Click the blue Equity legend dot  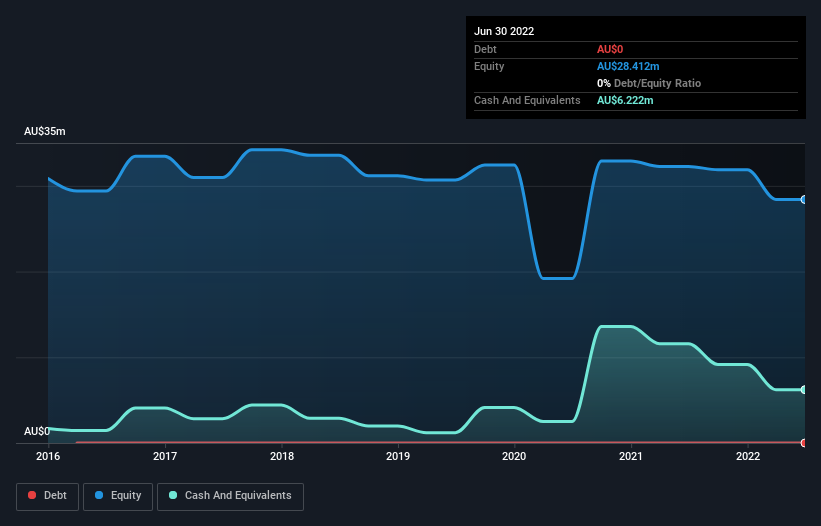tap(99, 495)
